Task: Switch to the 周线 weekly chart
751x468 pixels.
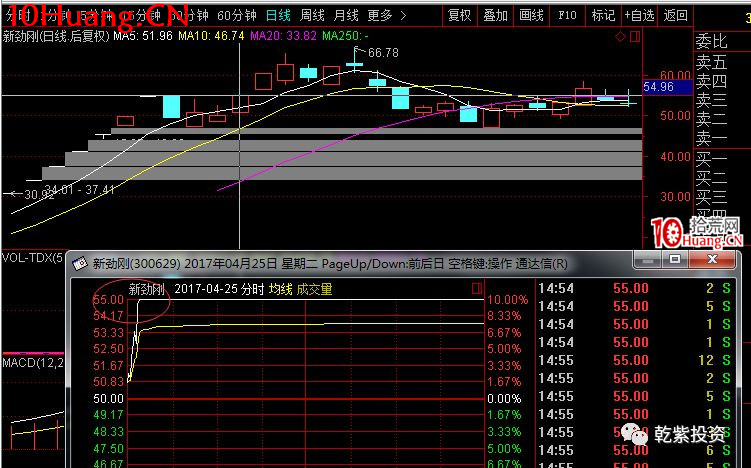Action: (x=312, y=16)
